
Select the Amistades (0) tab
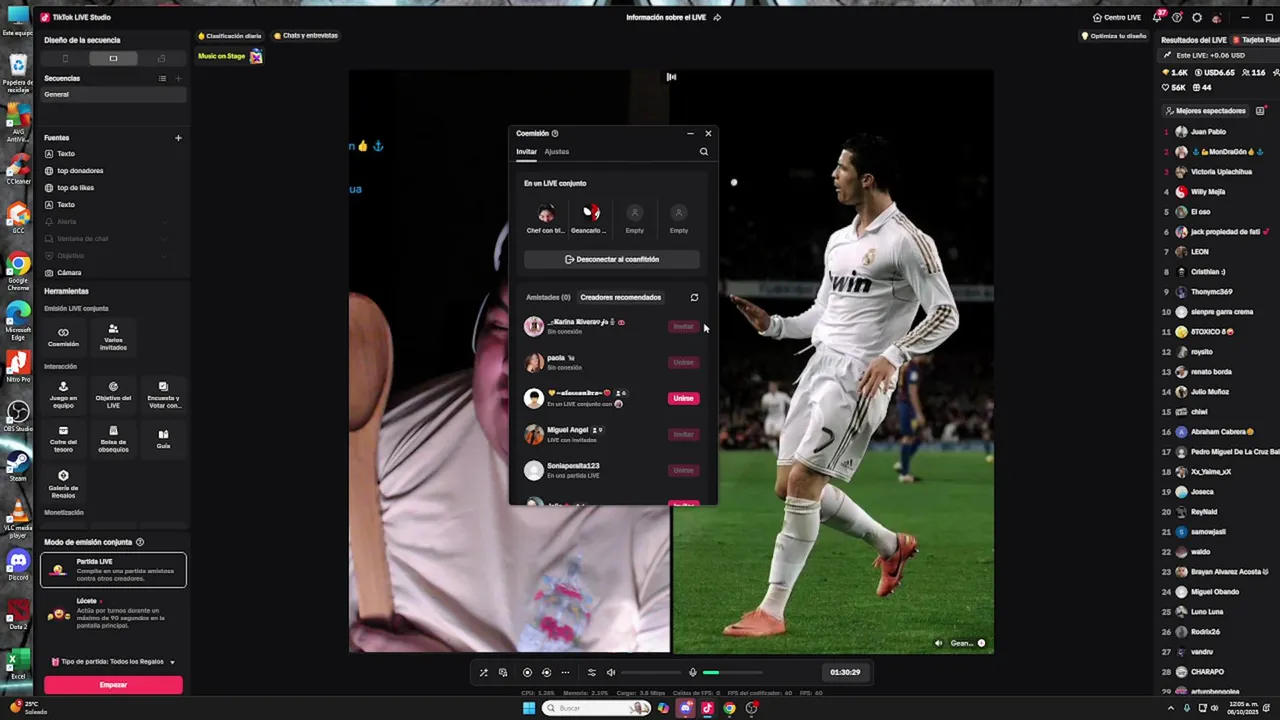click(x=548, y=297)
